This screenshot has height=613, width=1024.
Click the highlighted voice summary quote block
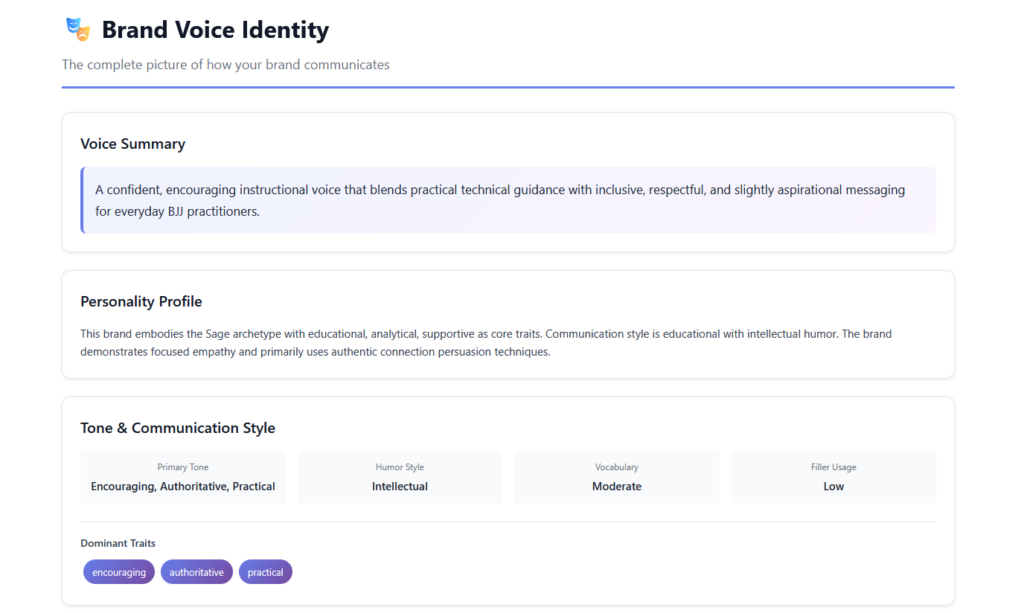508,200
